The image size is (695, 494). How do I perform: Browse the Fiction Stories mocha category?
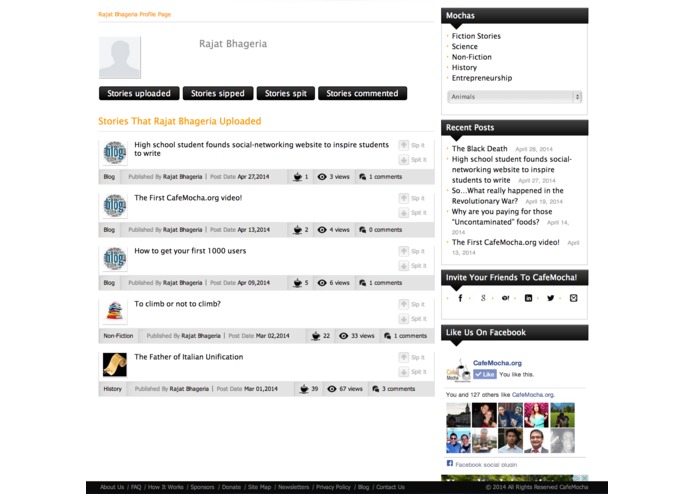coord(476,36)
